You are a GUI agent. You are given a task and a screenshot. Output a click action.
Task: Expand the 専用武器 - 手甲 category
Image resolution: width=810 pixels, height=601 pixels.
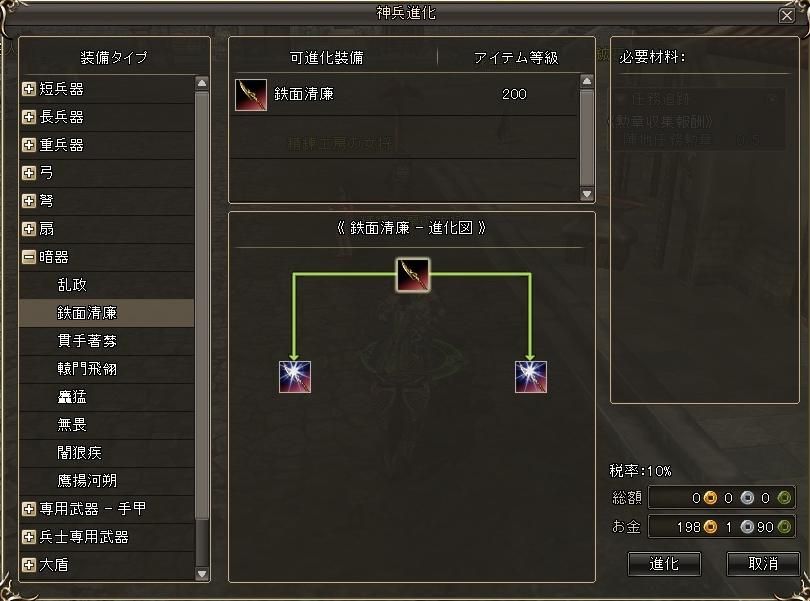(x=29, y=509)
